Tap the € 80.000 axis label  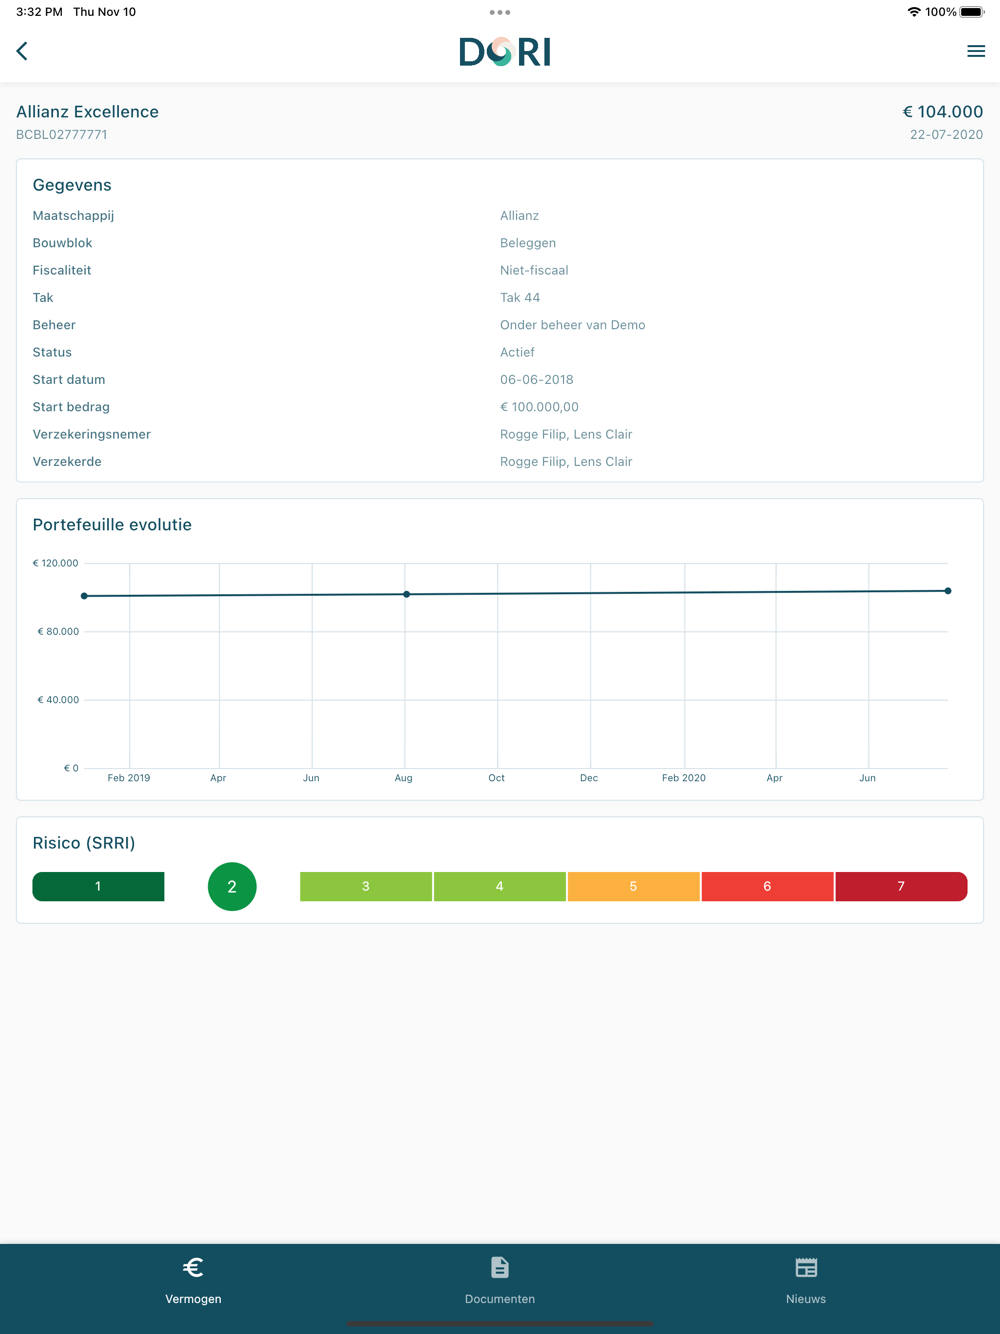pos(58,632)
